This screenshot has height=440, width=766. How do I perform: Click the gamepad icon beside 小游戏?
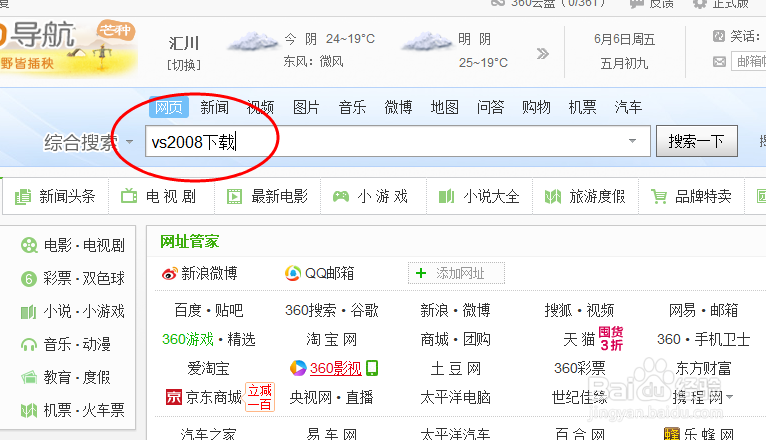click(340, 197)
